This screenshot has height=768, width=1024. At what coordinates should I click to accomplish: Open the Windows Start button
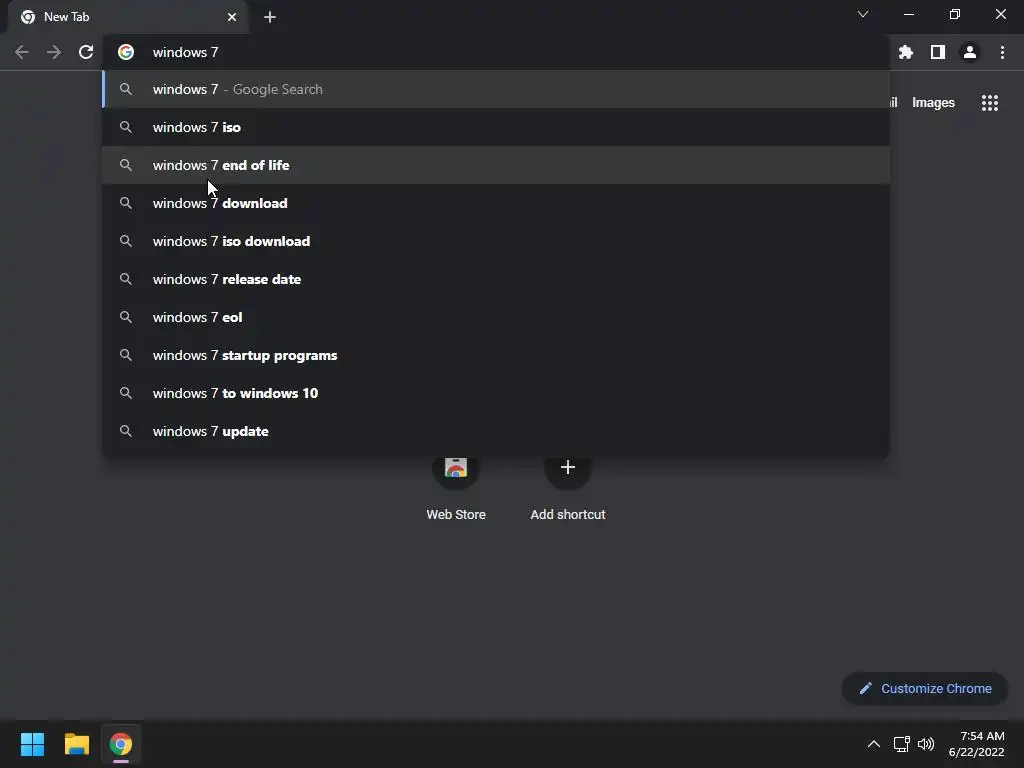32,744
